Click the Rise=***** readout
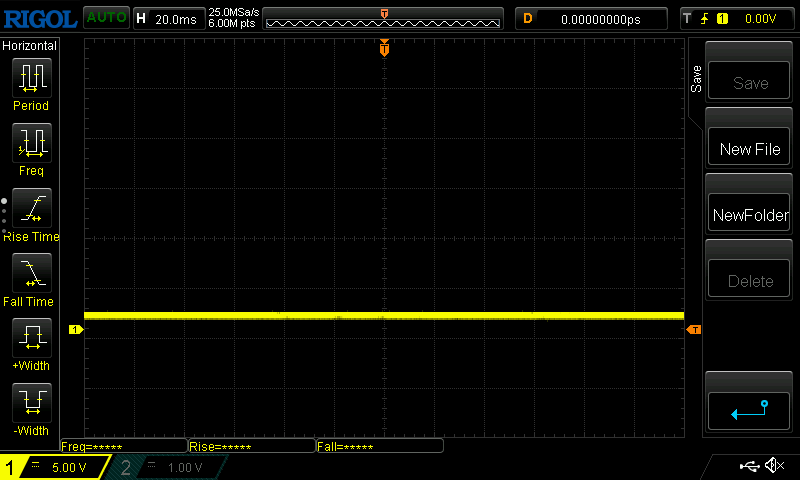Screen dimensions: 800x480 [252, 446]
